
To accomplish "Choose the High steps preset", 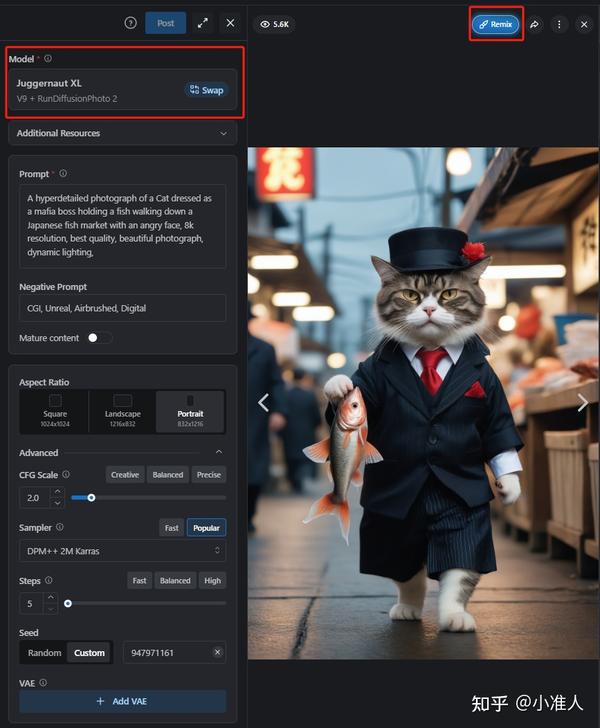I will point(212,580).
